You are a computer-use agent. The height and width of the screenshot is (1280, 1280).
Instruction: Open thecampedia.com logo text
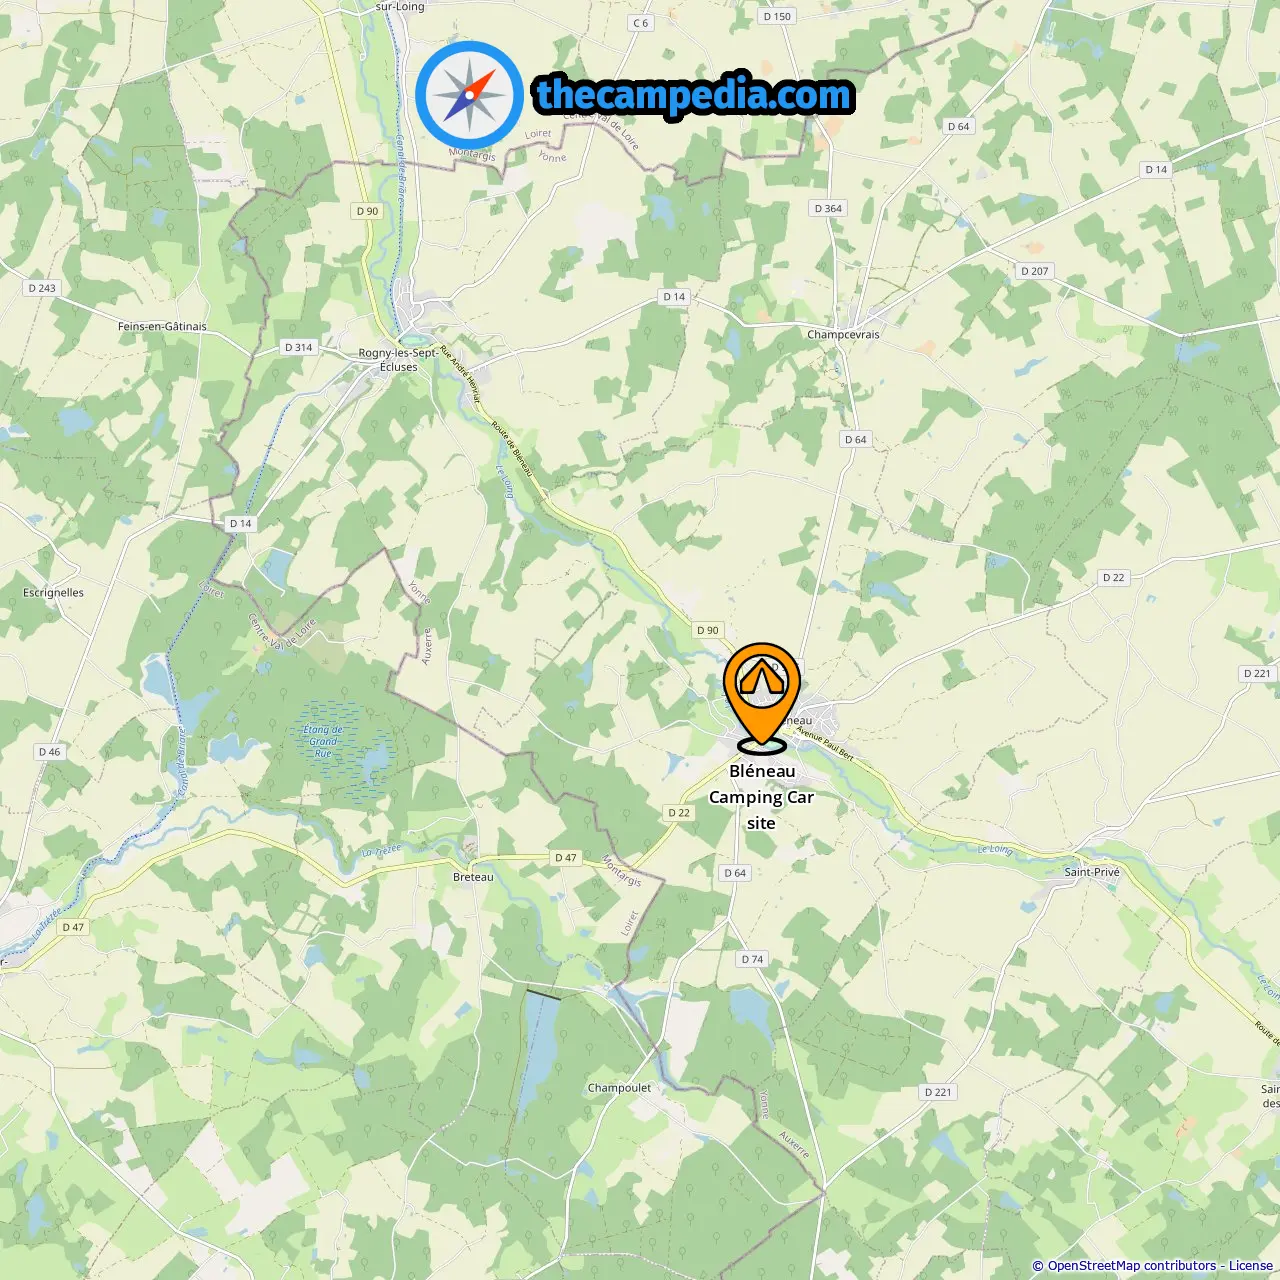(x=694, y=95)
